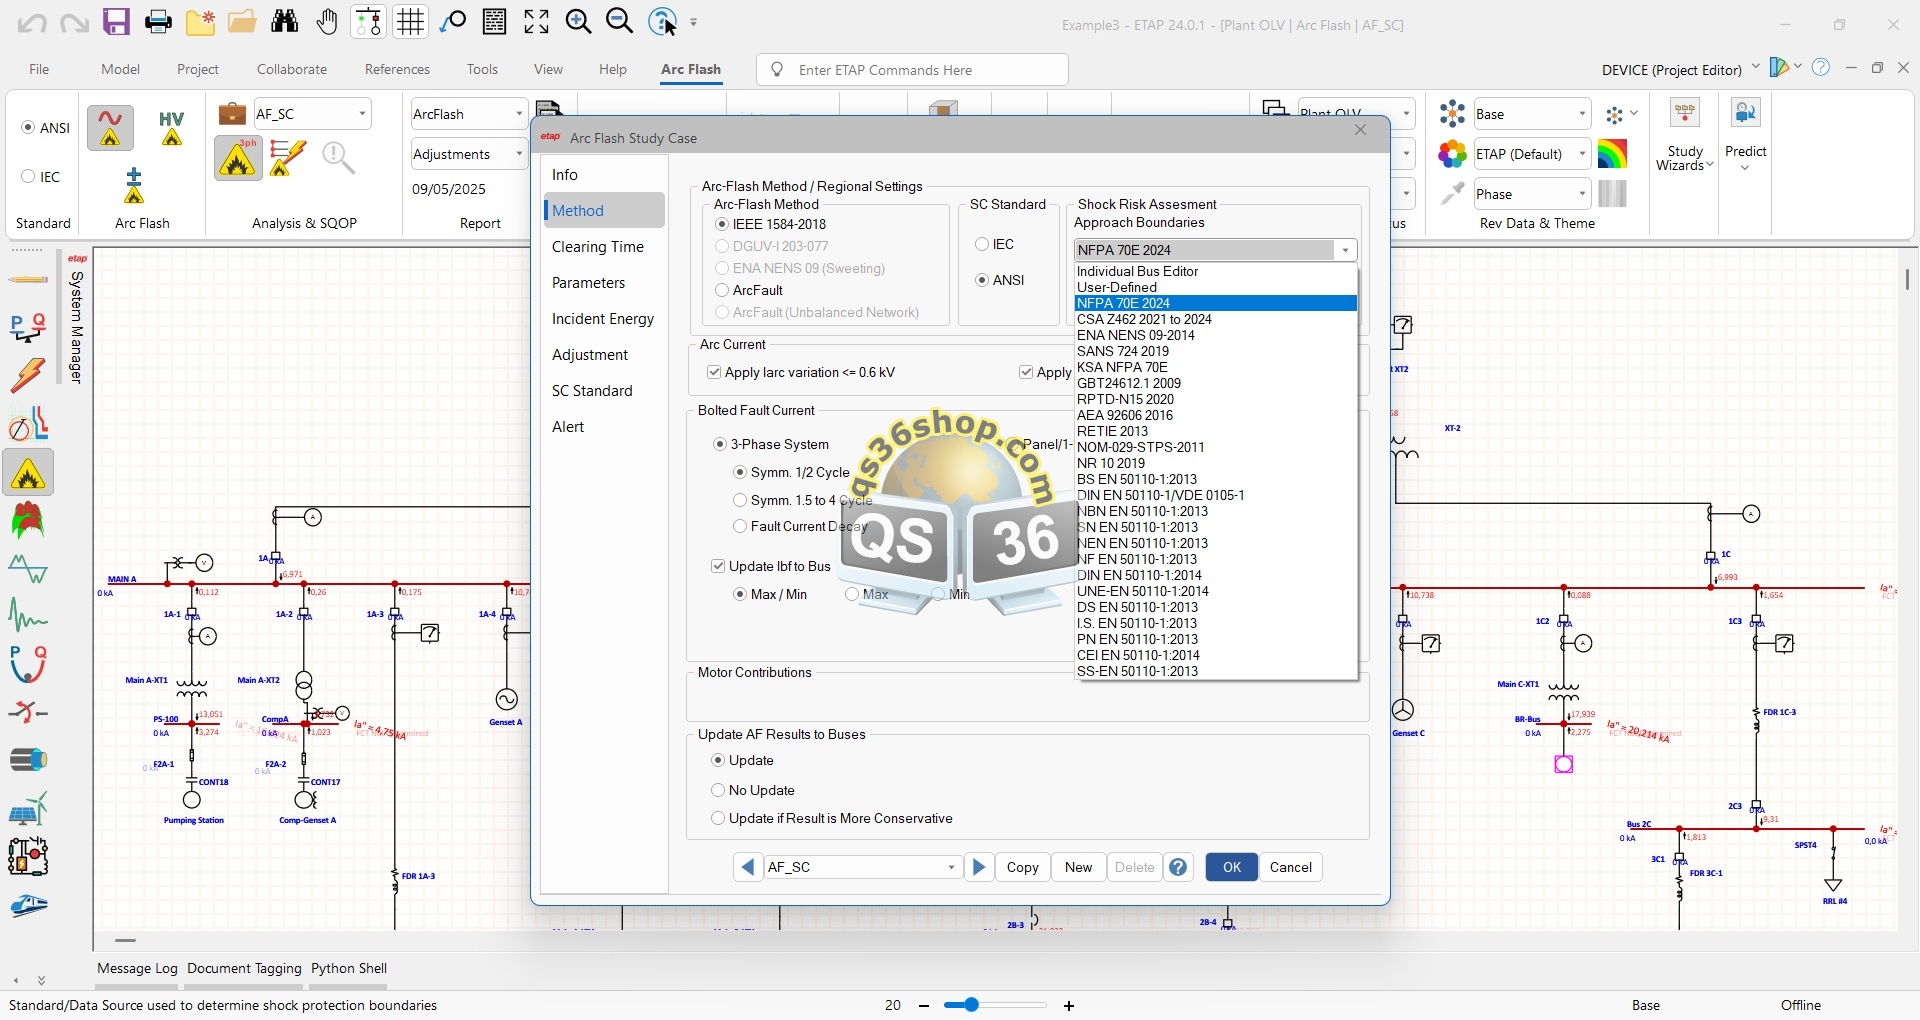Save project with floppy disk icon
This screenshot has width=1920, height=1020.
coord(117,22)
